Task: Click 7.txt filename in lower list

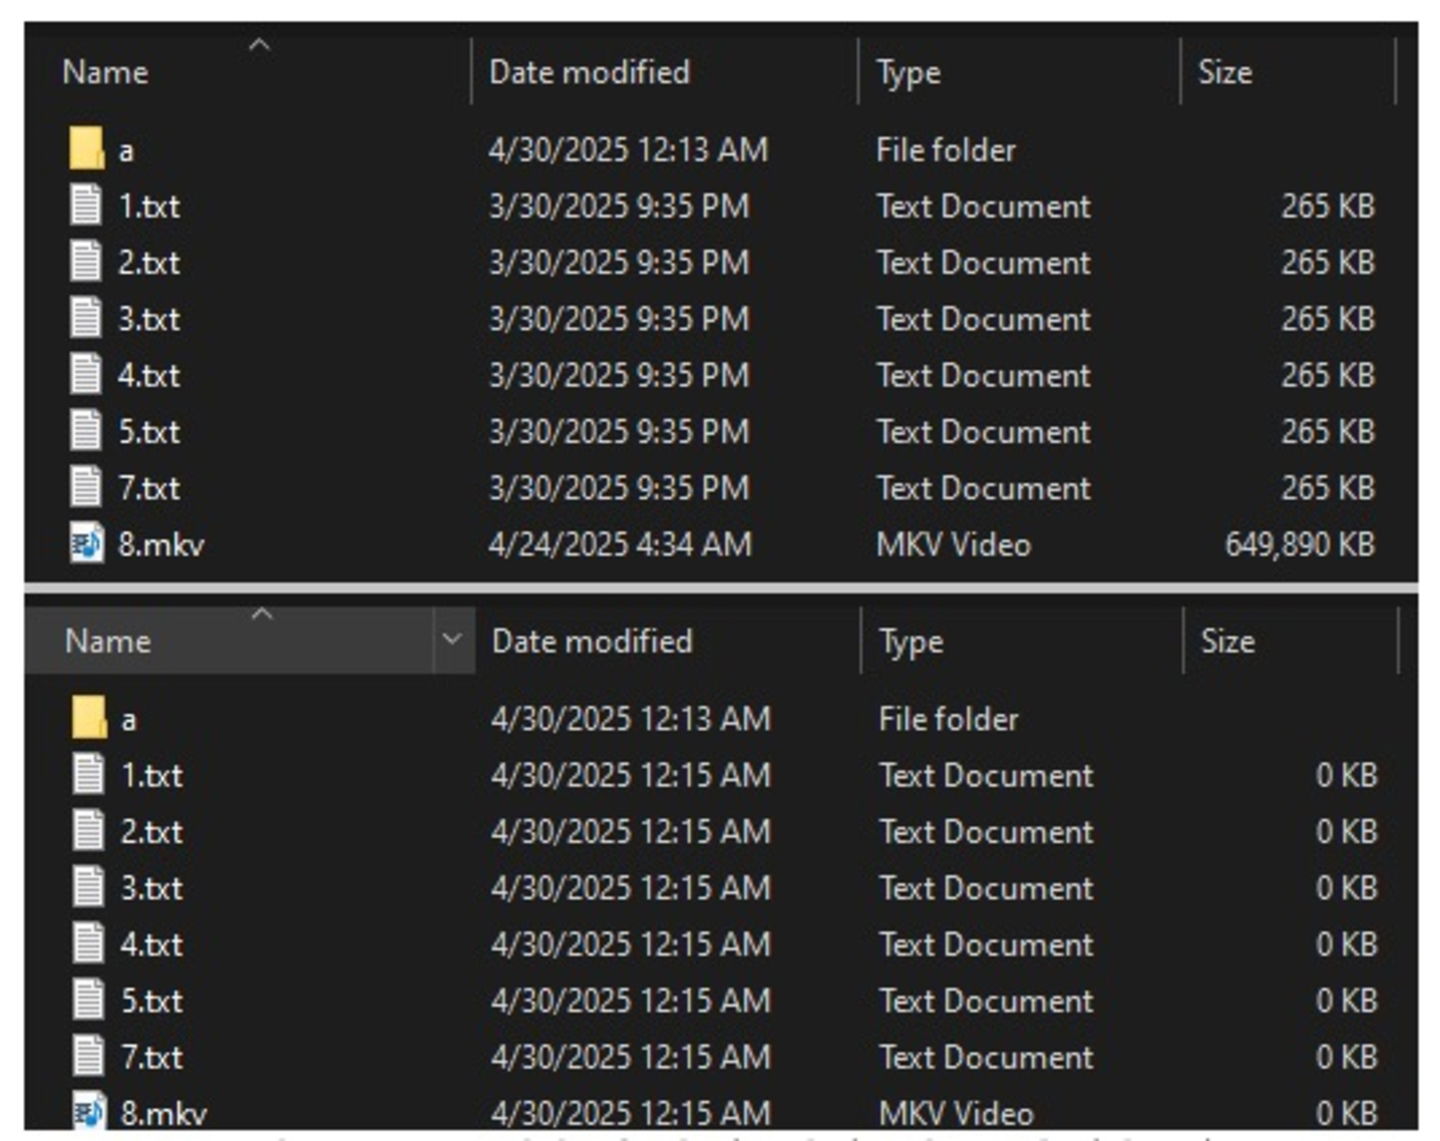Action: coord(152,1057)
